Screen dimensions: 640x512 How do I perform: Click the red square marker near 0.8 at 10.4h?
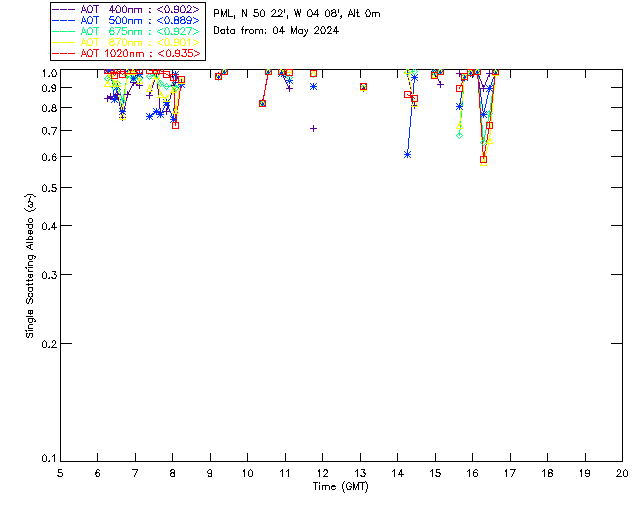pyautogui.click(x=262, y=104)
